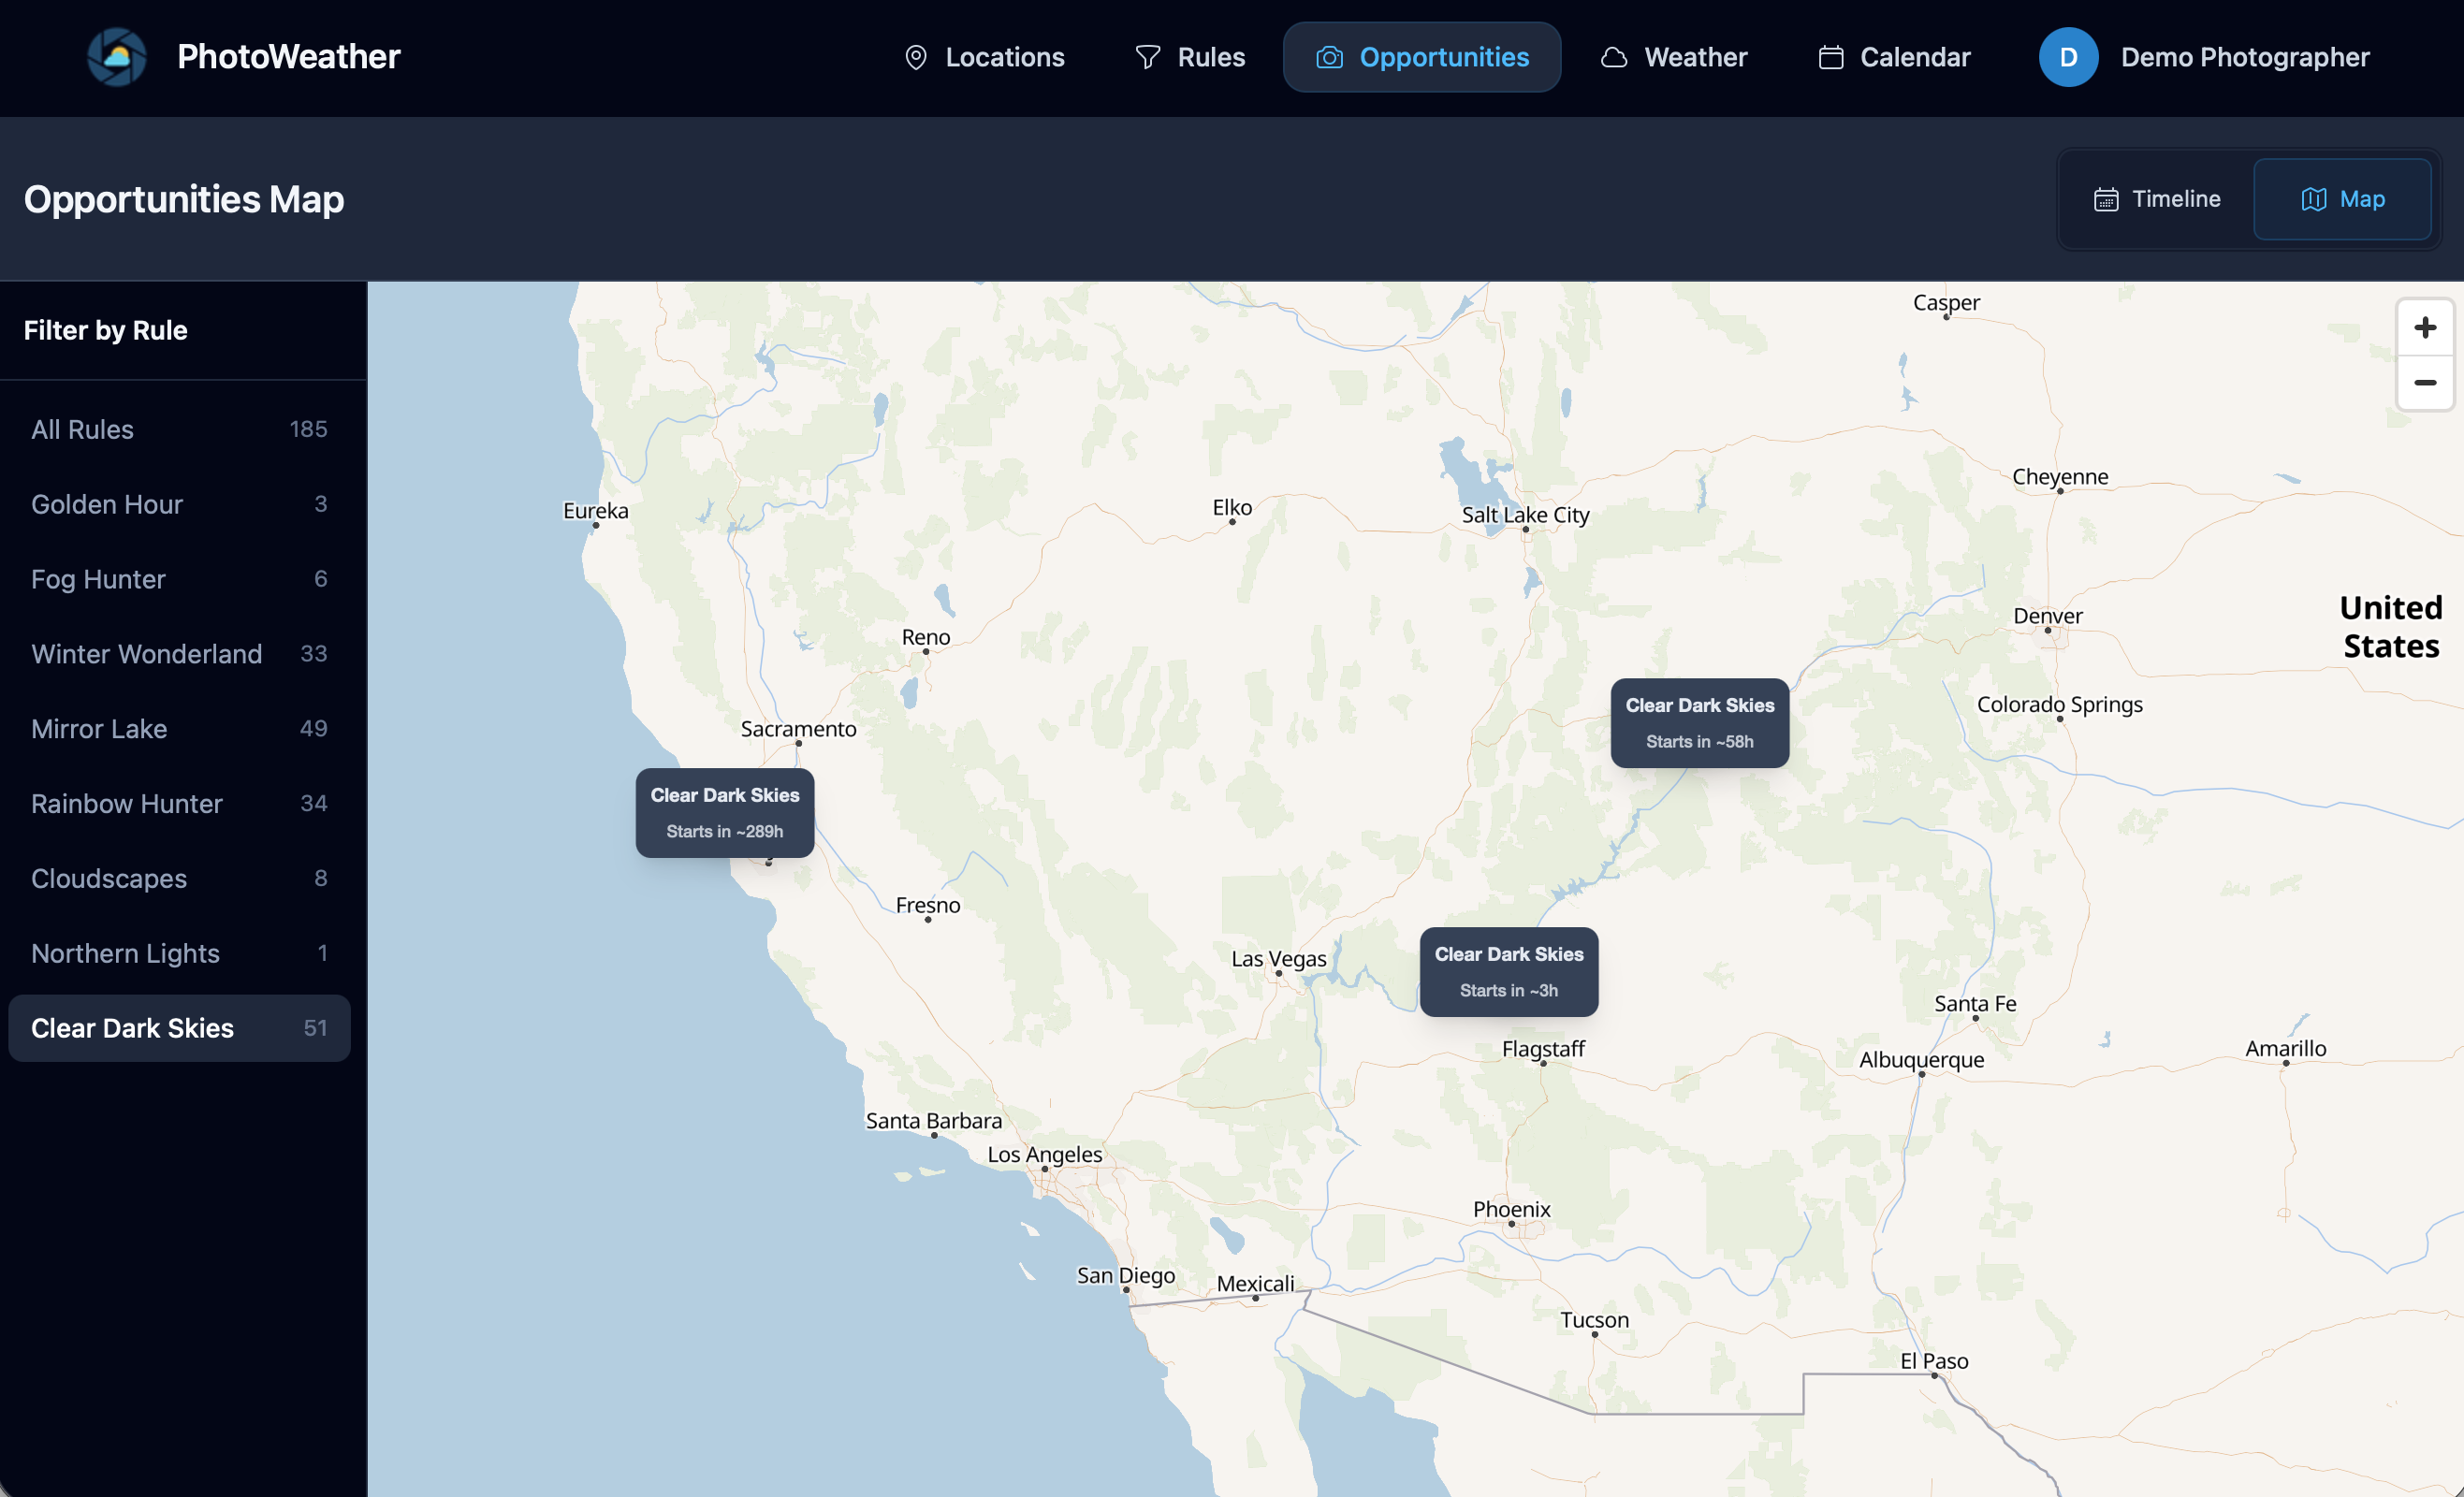2464x1497 pixels.
Task: Click marker starting in ~289h near Sacramento
Action: [x=724, y=812]
